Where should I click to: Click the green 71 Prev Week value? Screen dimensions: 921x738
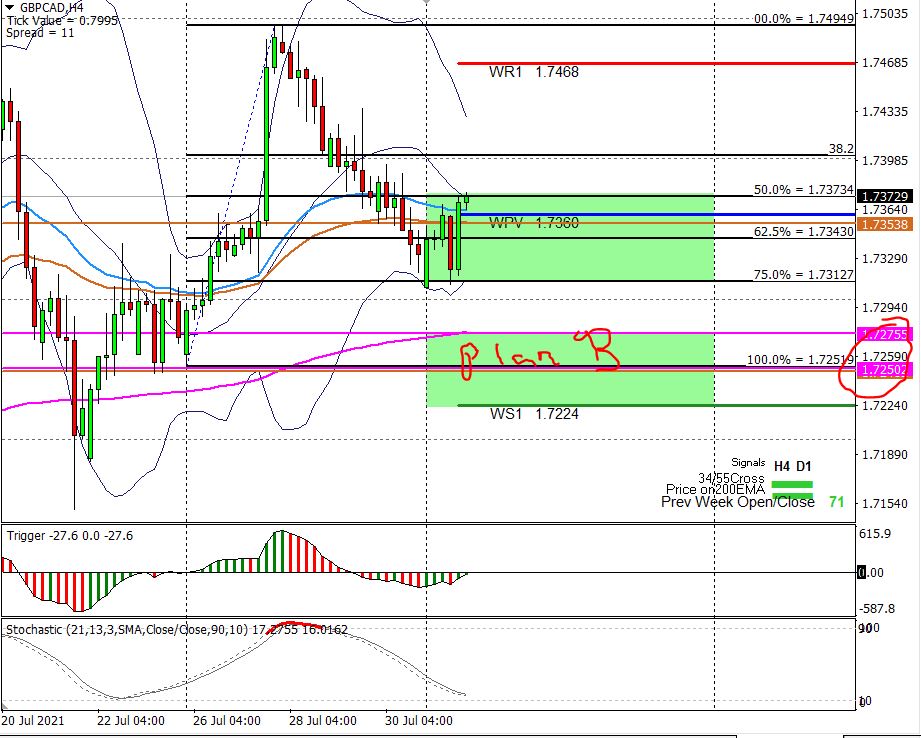click(x=836, y=502)
